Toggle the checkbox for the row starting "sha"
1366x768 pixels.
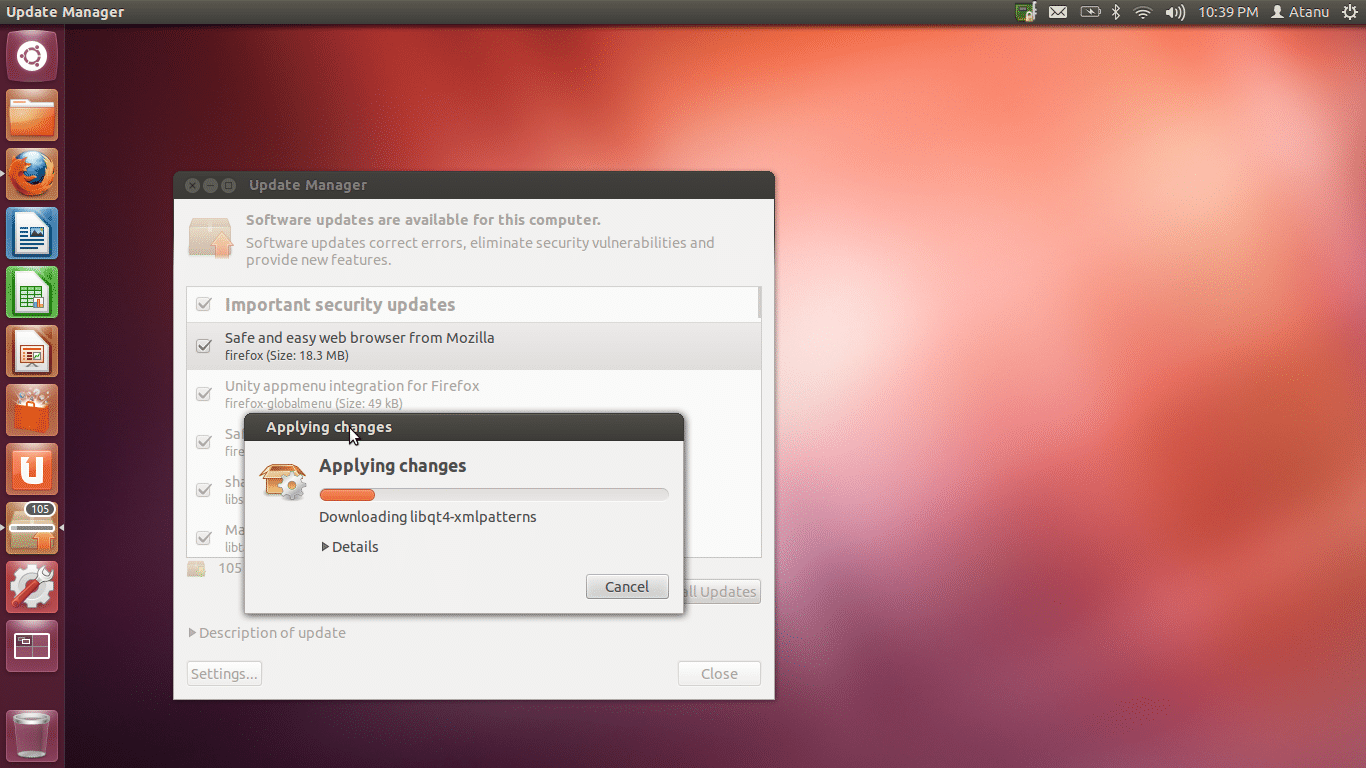click(x=204, y=490)
